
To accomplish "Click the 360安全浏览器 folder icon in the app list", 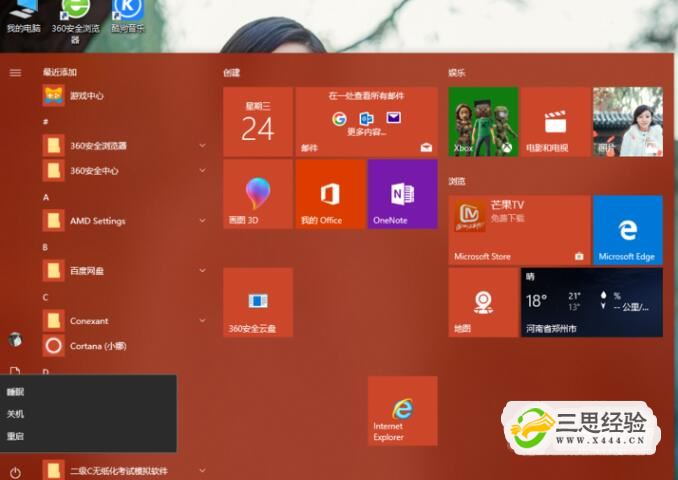I will tap(54, 146).
